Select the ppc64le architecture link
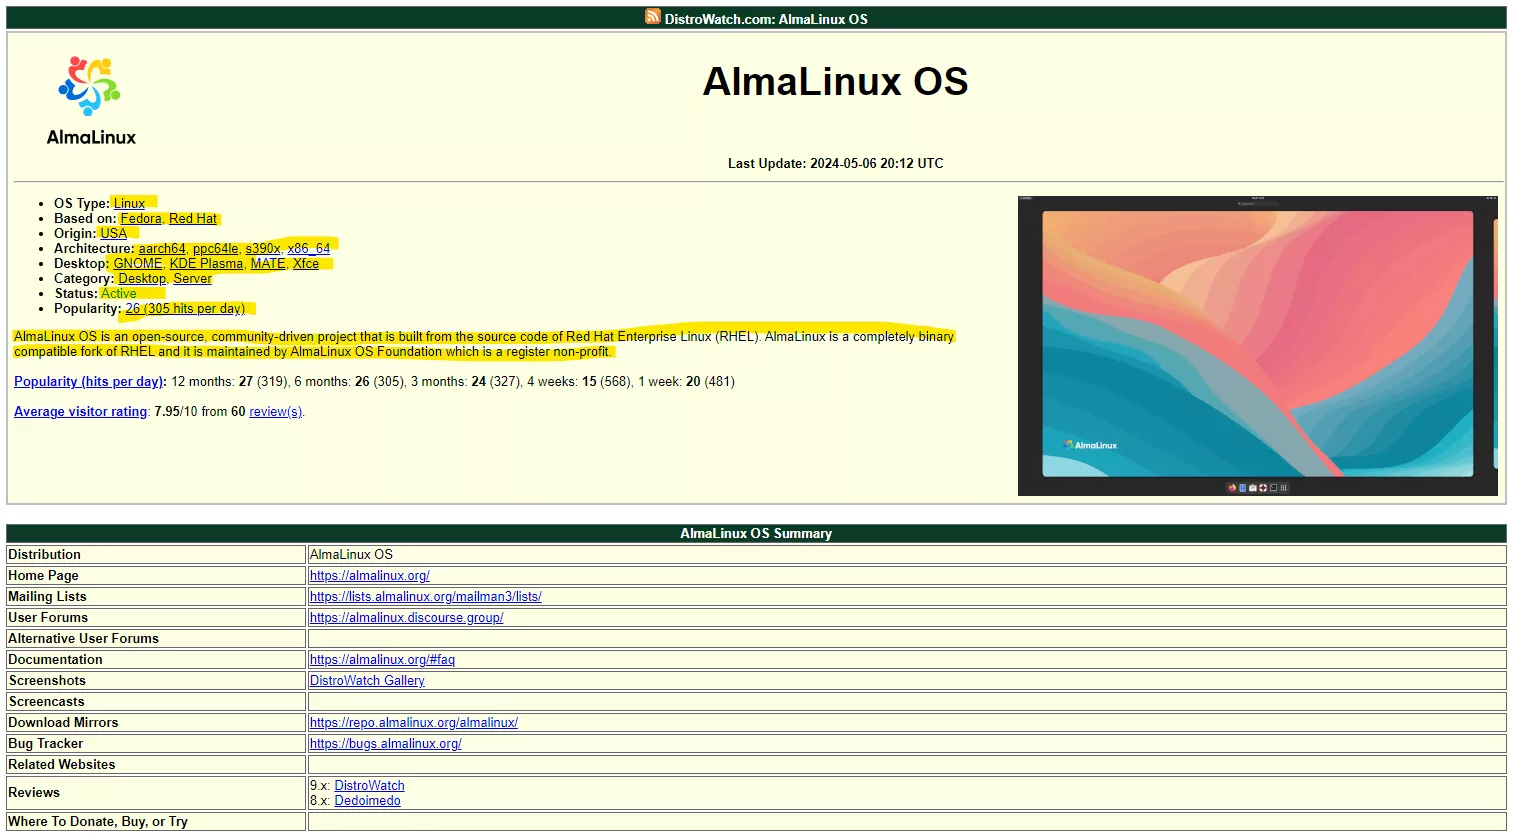1513x834 pixels. 216,249
